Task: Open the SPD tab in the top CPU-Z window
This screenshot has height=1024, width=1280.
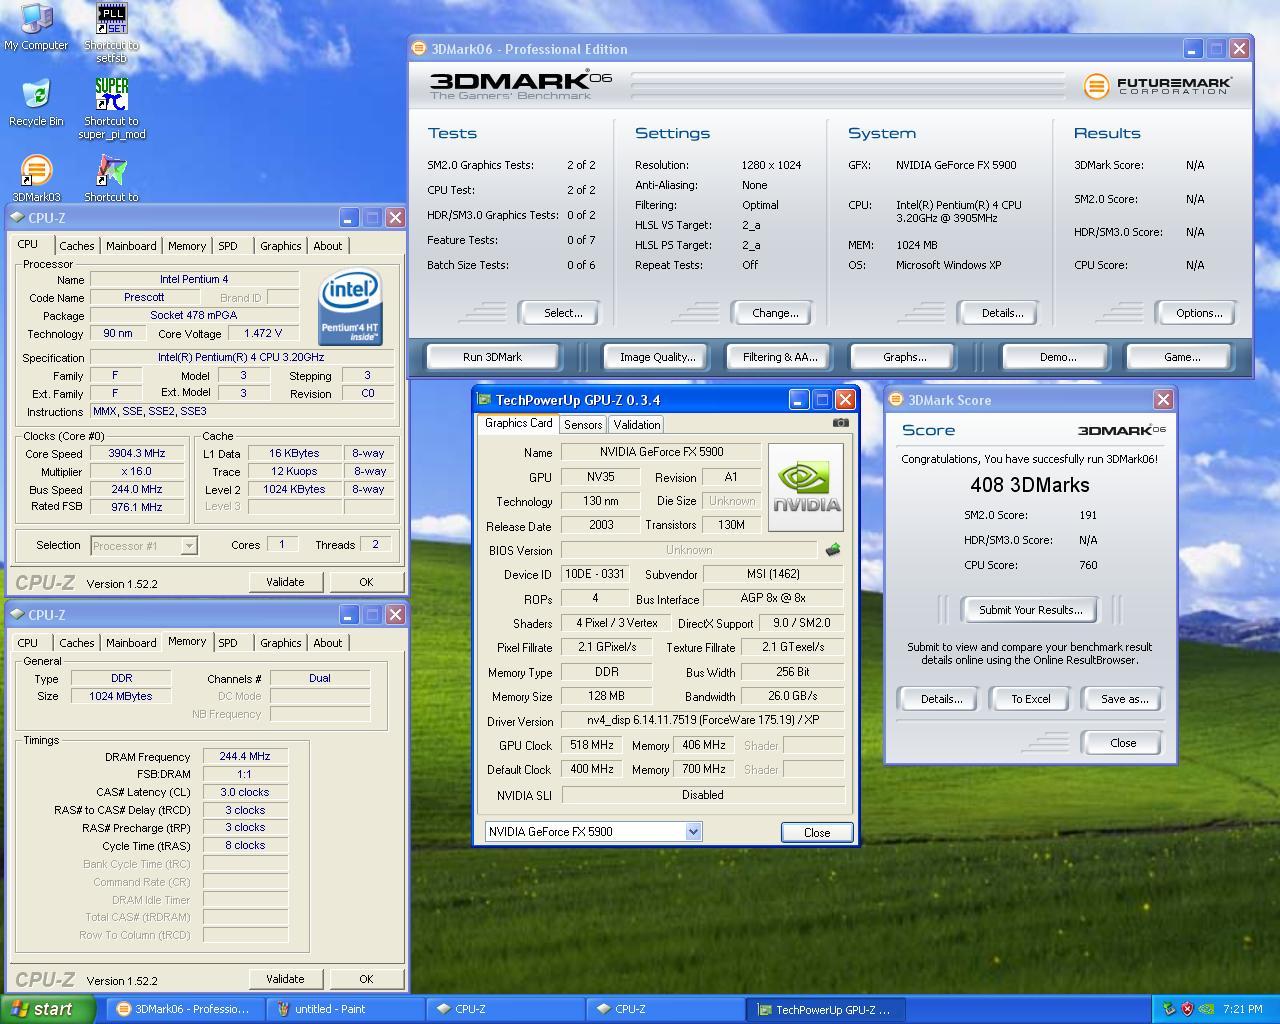Action: pos(228,246)
